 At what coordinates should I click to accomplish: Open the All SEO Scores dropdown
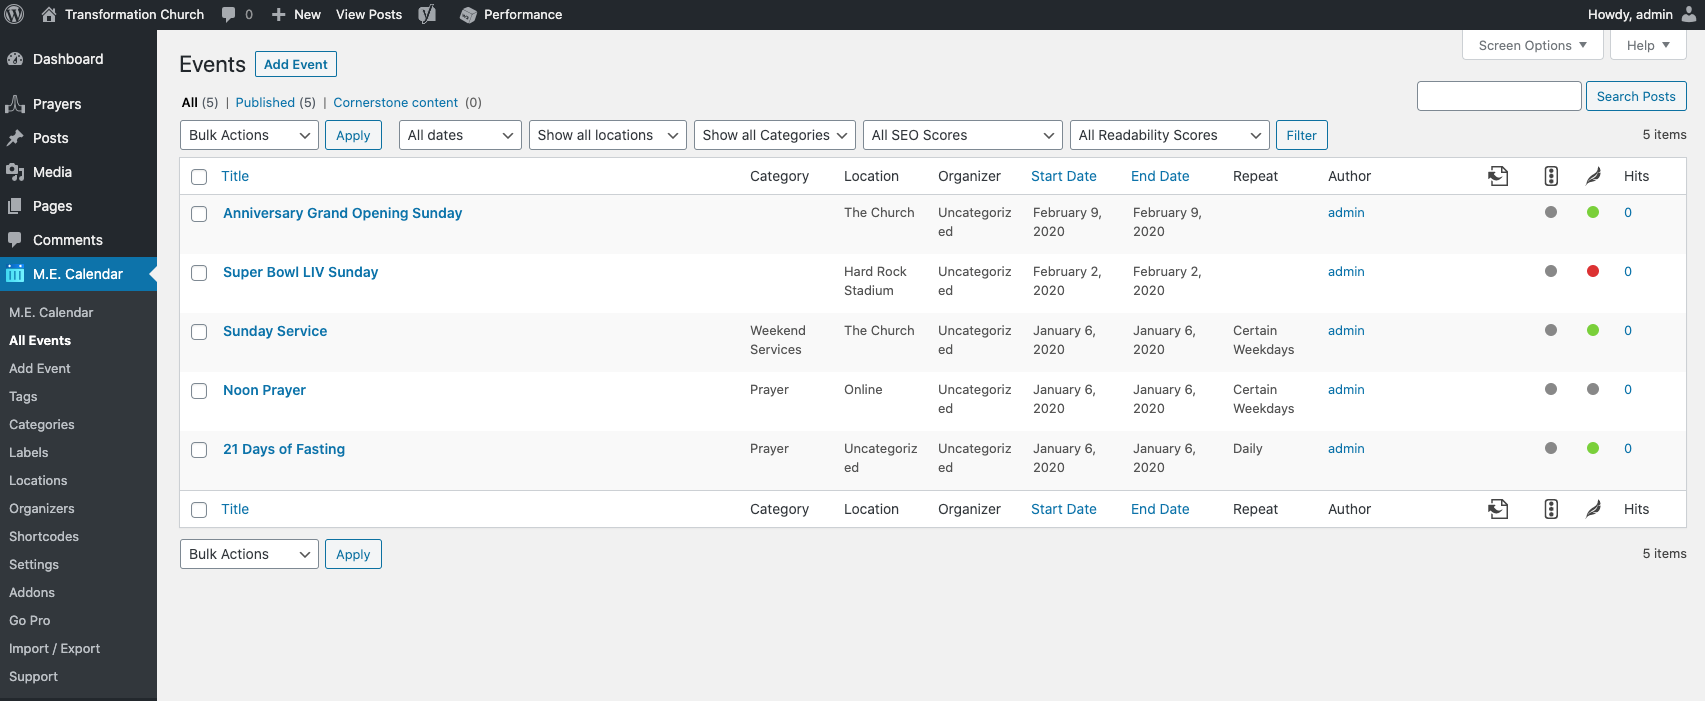coord(962,135)
